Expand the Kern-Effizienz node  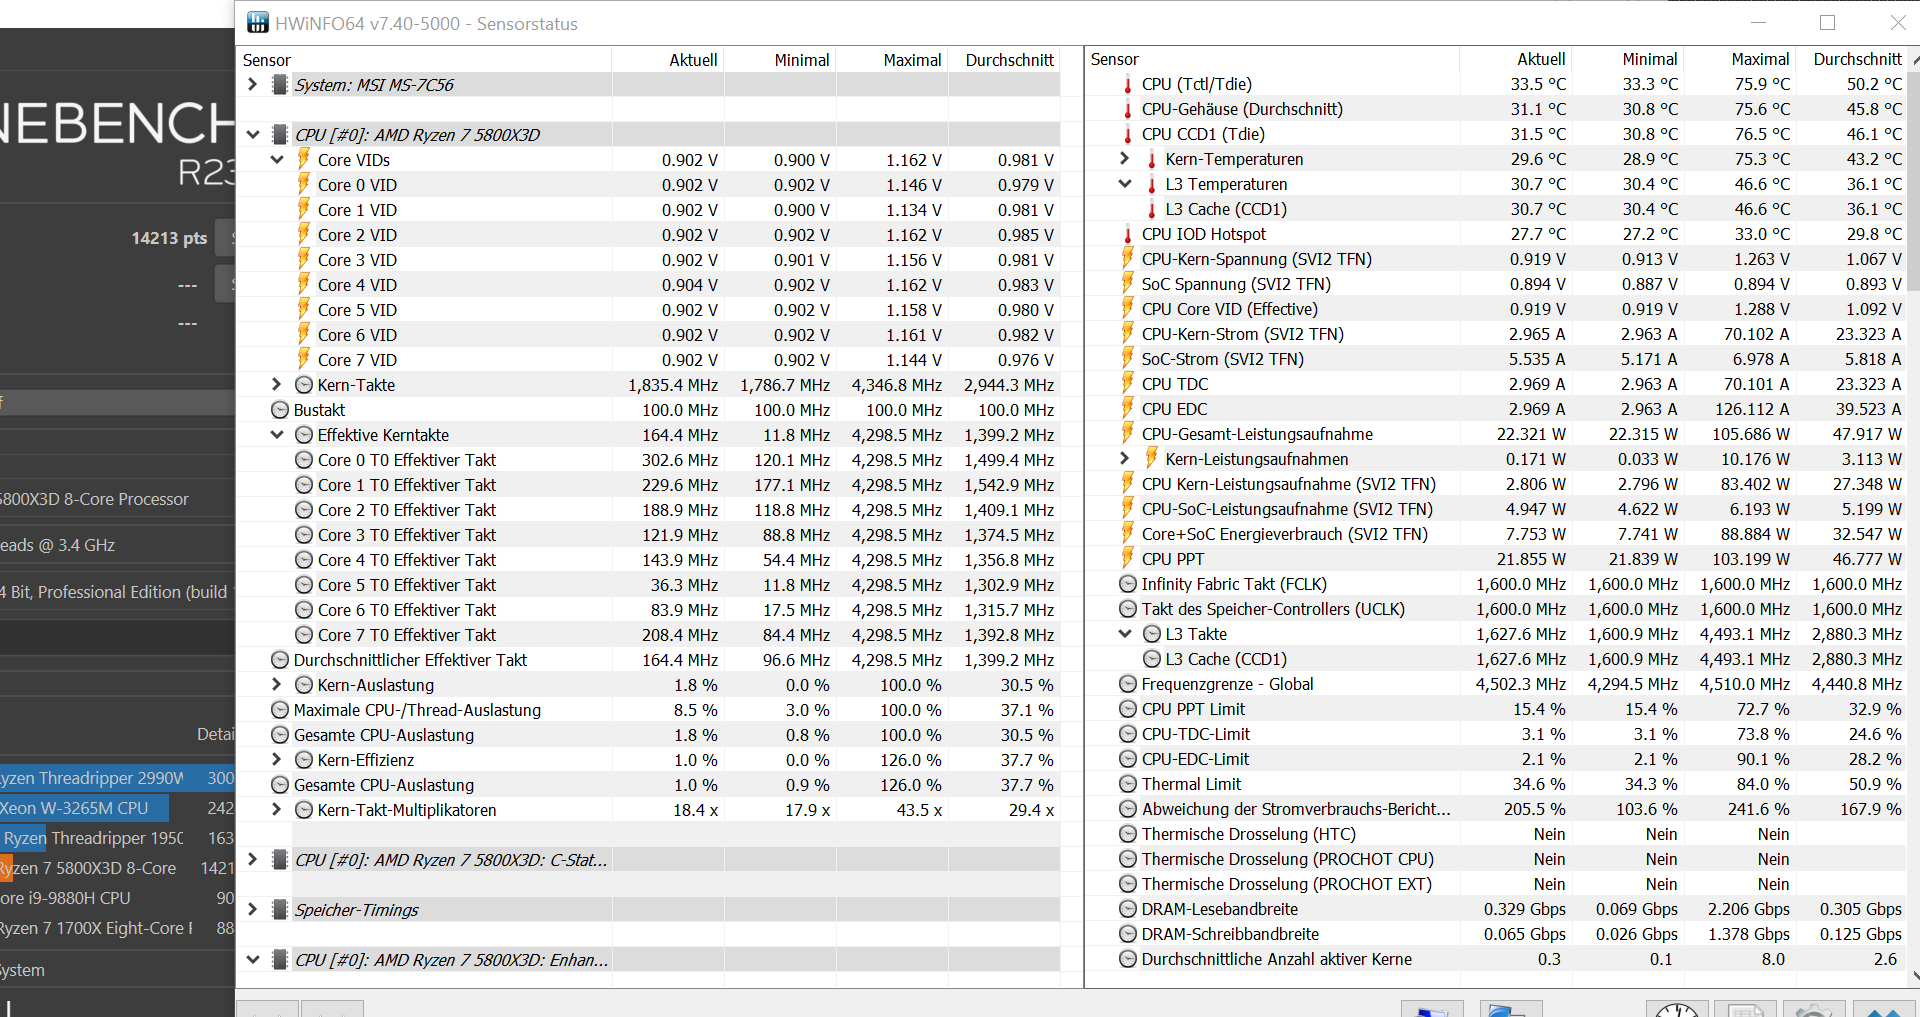pyautogui.click(x=277, y=759)
